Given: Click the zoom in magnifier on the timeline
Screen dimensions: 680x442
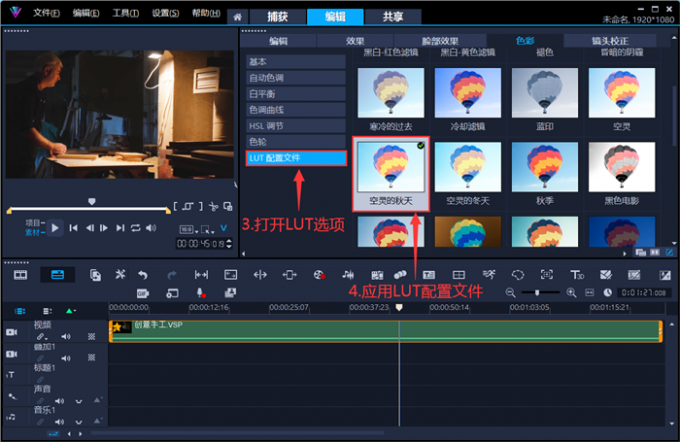Looking at the screenshot, I should point(570,292).
